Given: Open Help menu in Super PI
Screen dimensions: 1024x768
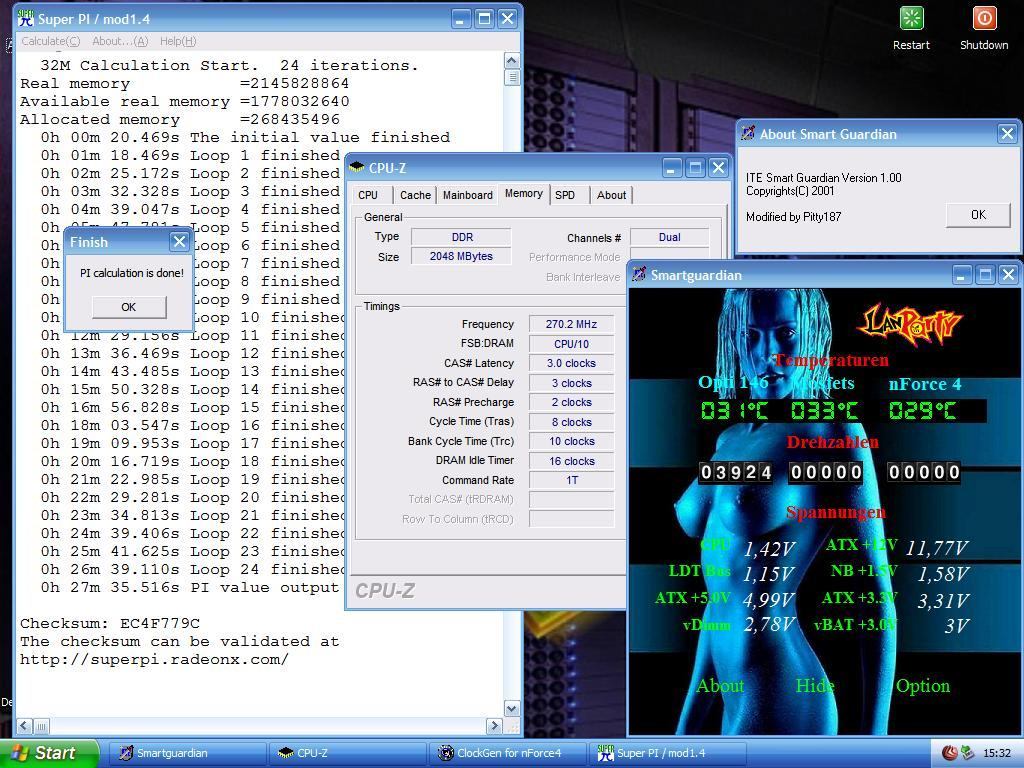Looking at the screenshot, I should tap(178, 41).
